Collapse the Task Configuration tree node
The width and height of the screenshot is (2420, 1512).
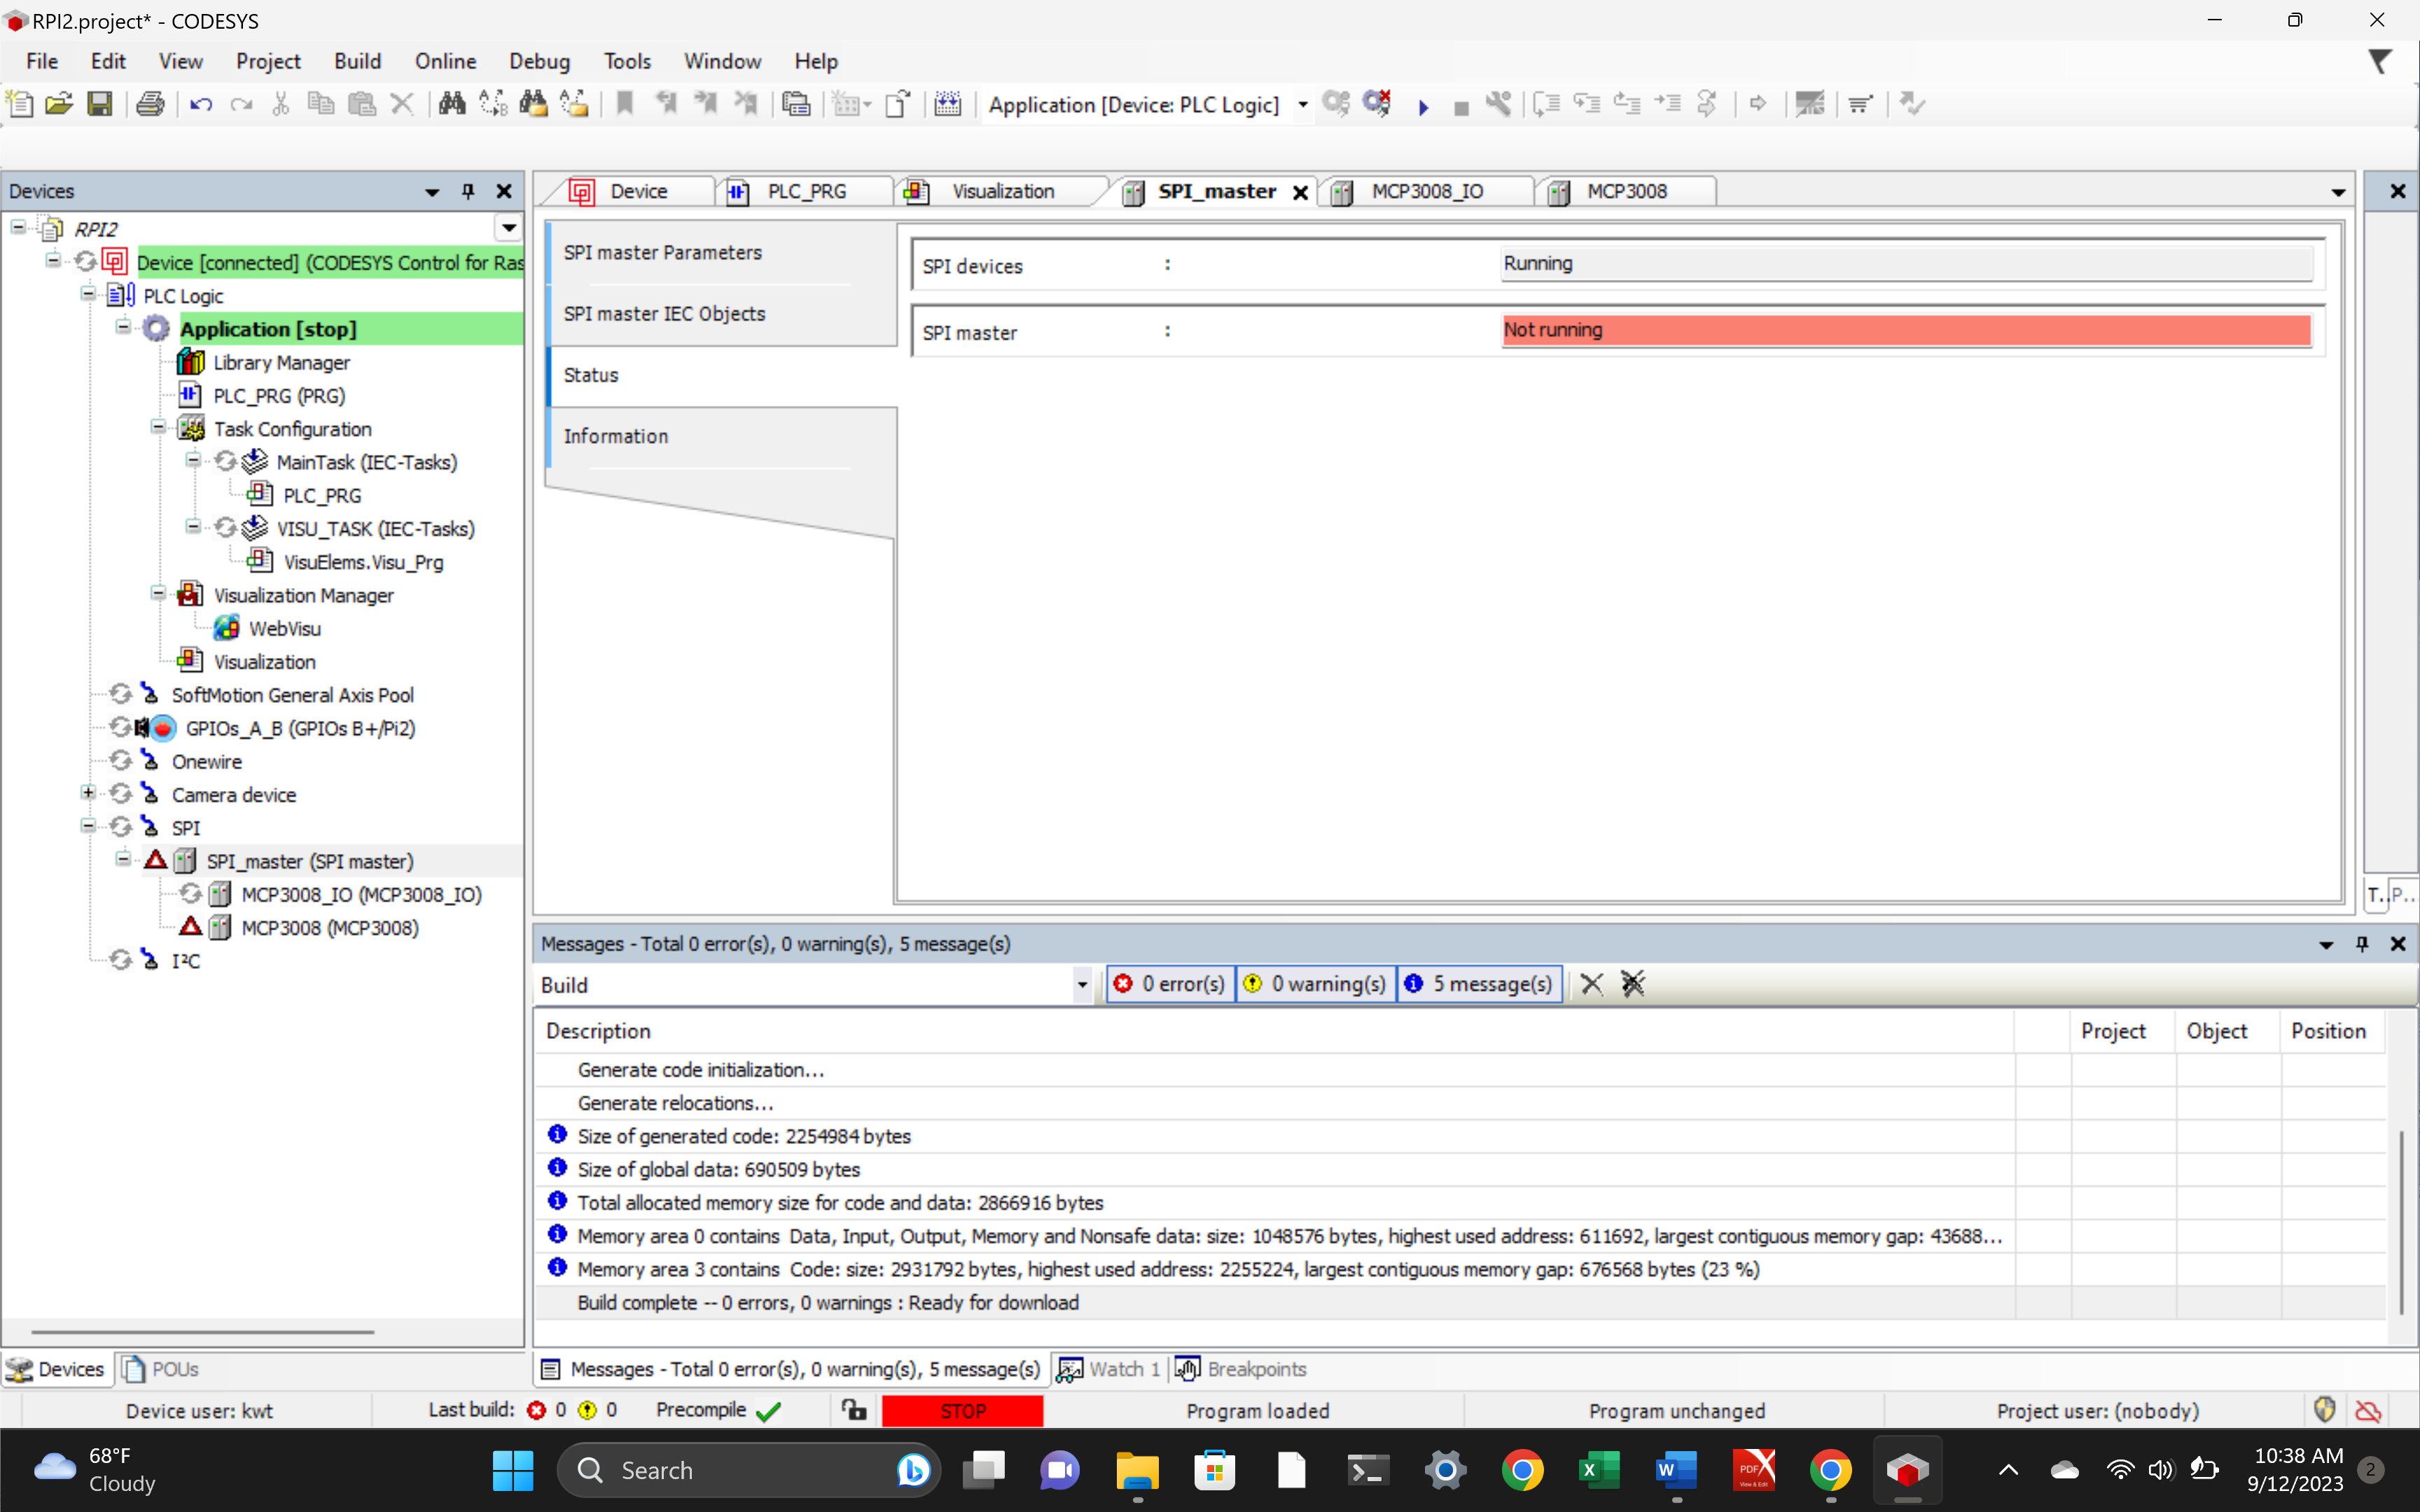(x=157, y=428)
